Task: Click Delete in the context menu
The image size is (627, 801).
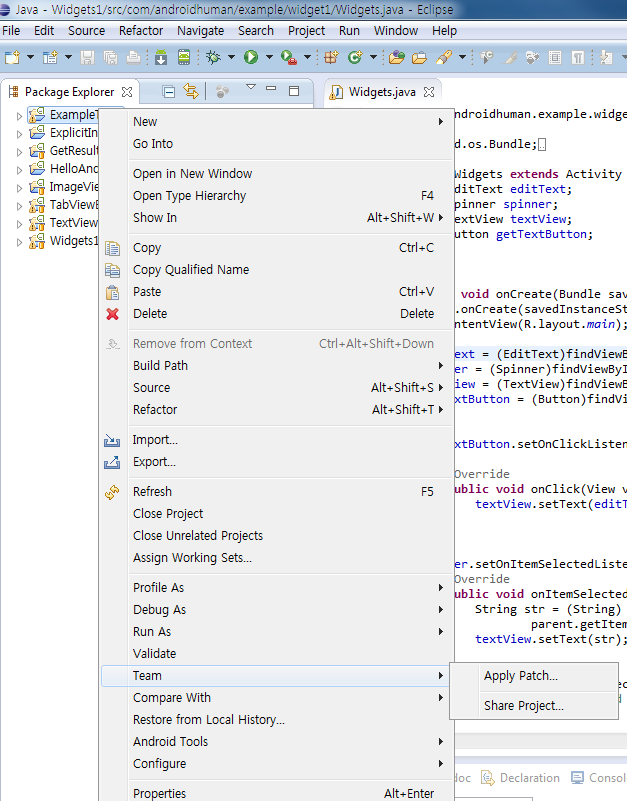Action: (277, 314)
